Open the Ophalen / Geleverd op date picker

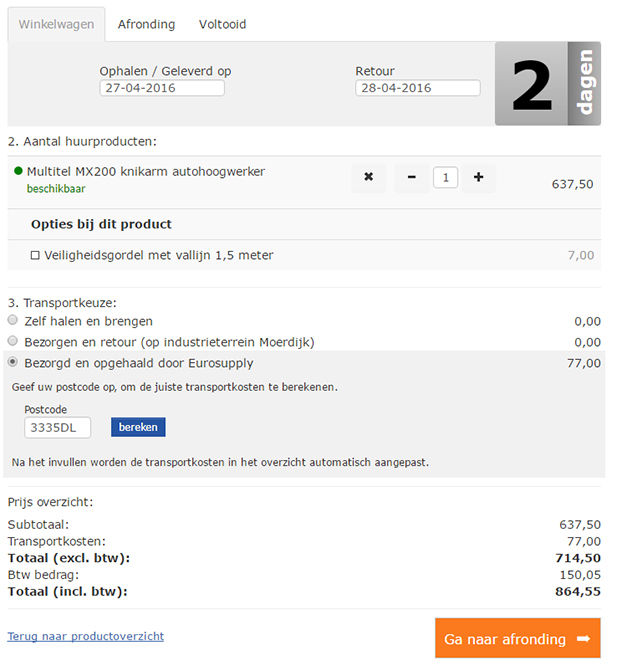162,88
